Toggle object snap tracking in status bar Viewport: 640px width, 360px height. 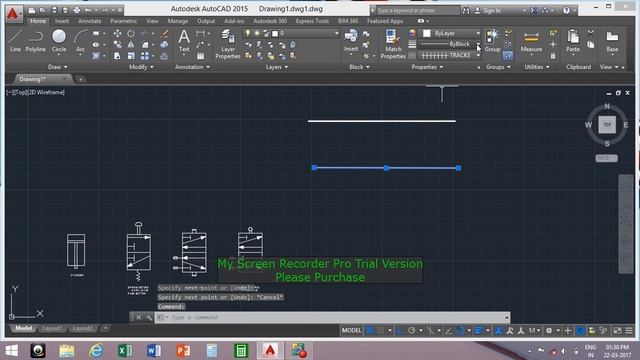pyautogui.click(x=449, y=330)
